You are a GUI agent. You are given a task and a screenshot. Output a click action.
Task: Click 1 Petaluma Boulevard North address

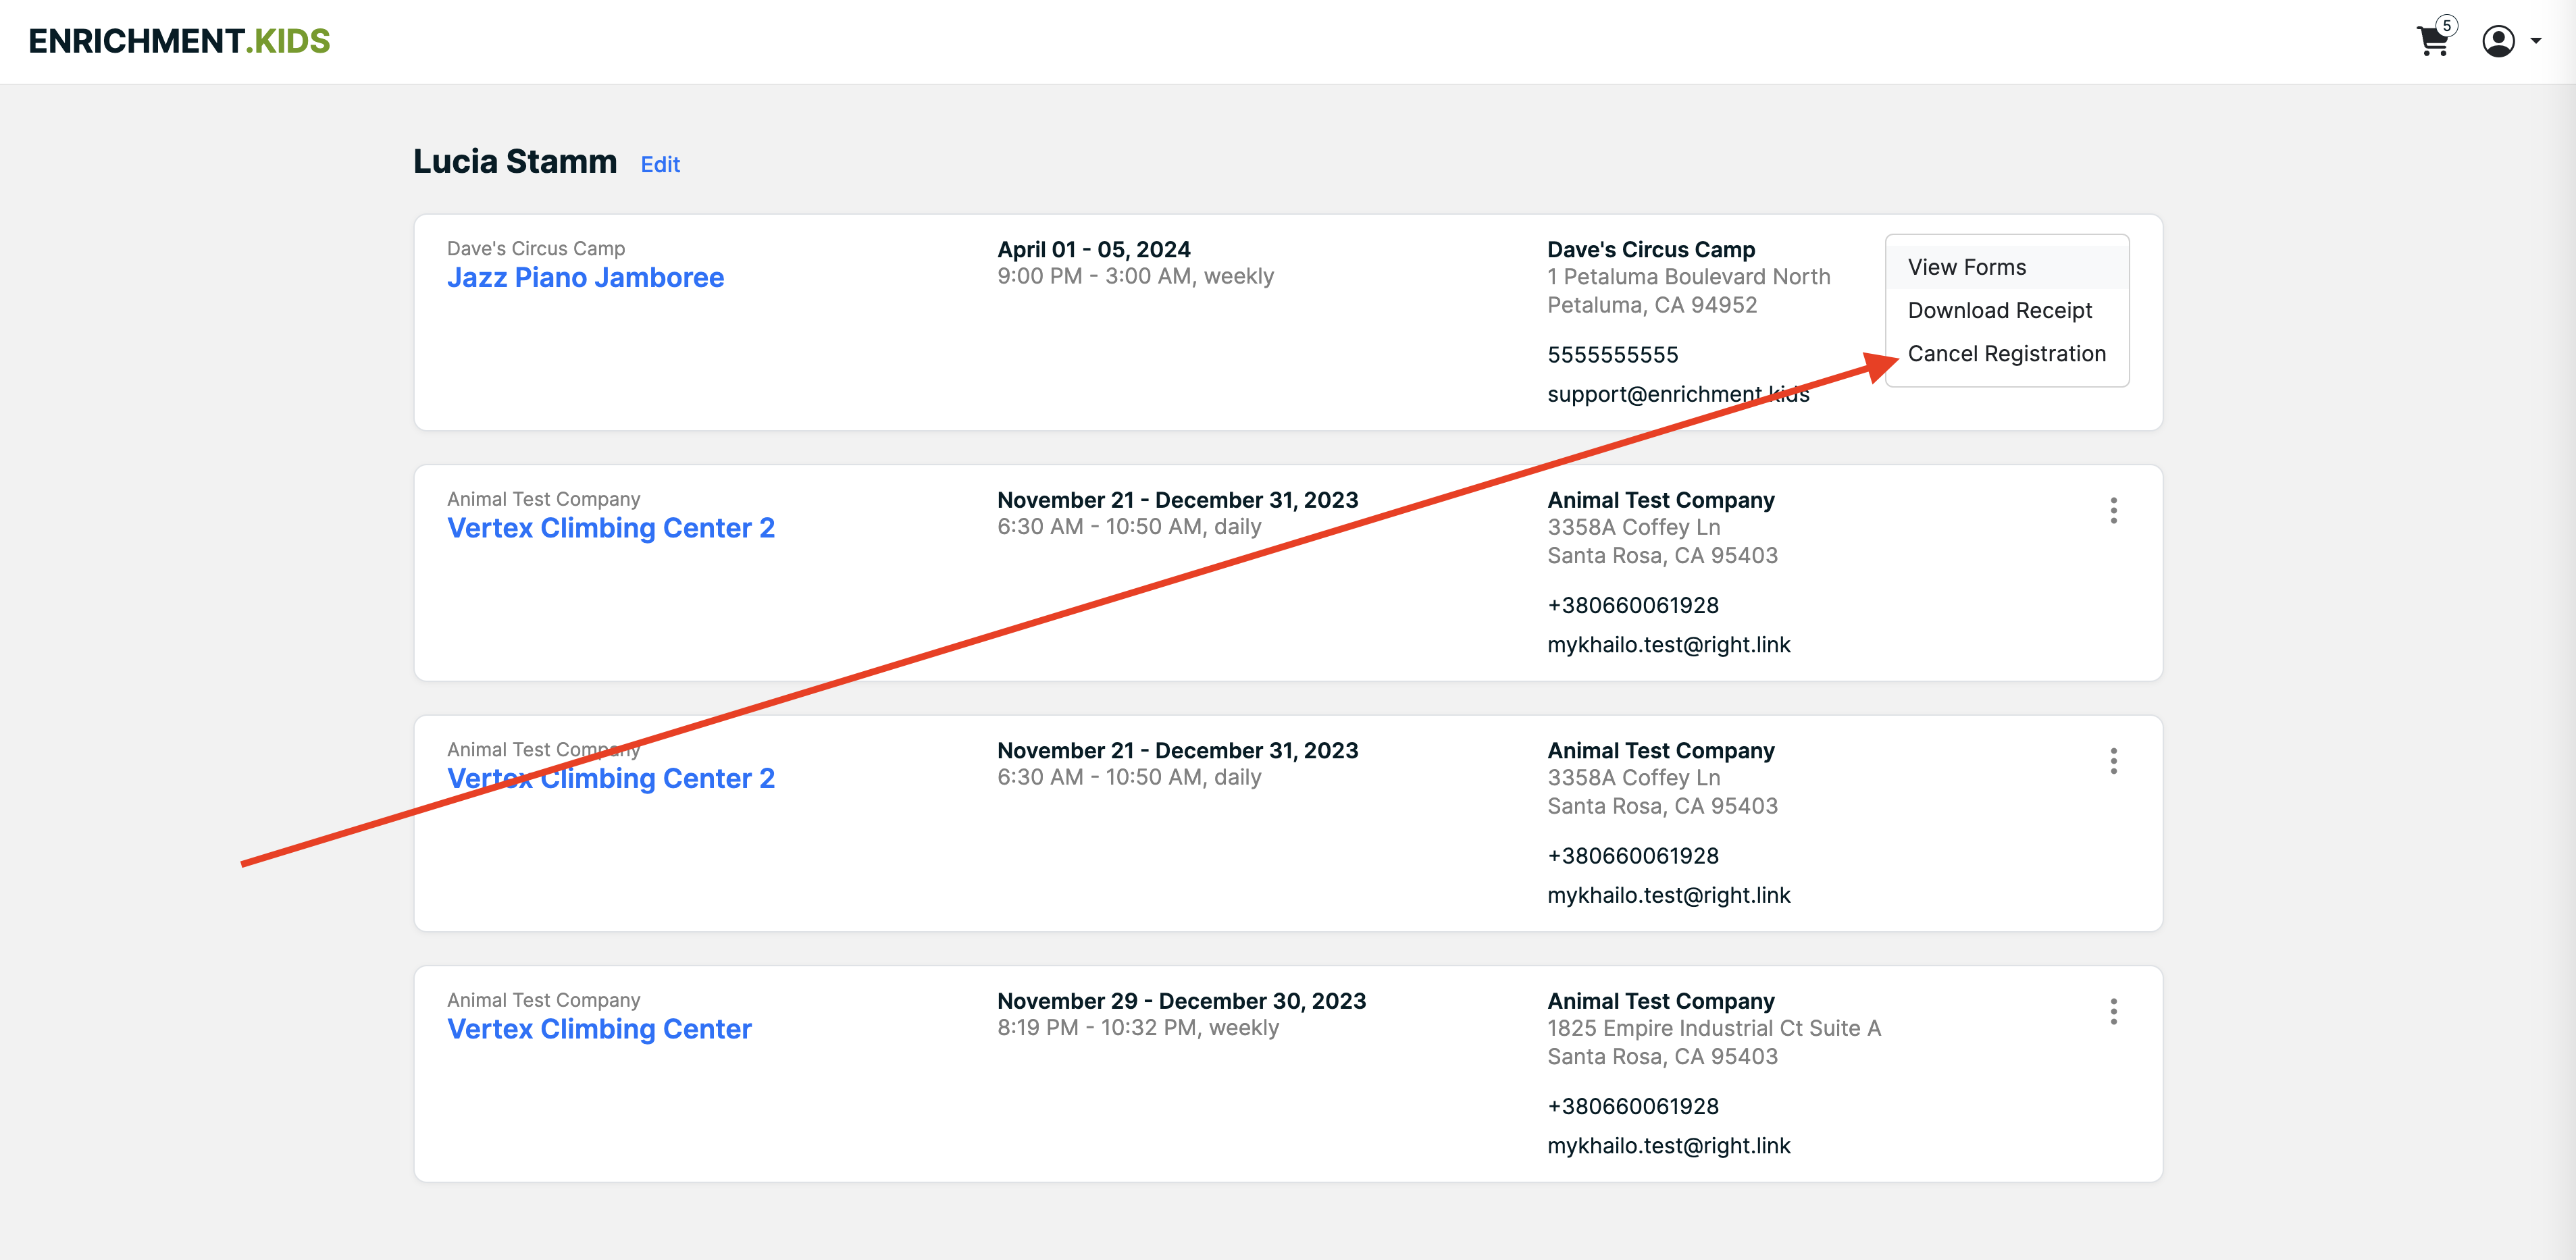click(1688, 277)
